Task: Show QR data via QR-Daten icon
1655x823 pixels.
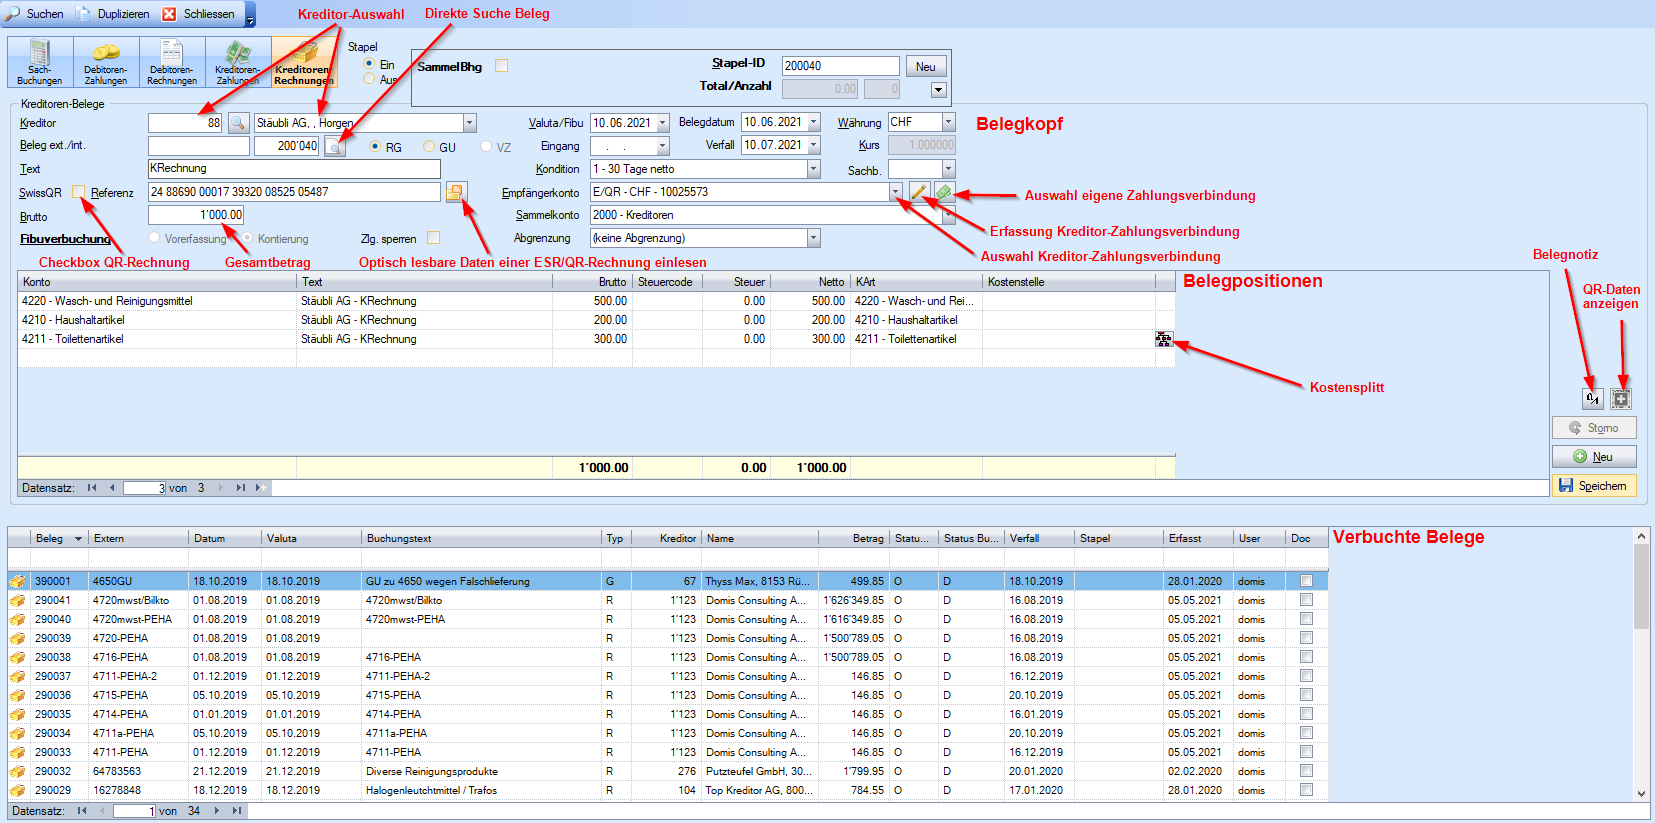Action: [x=1621, y=399]
